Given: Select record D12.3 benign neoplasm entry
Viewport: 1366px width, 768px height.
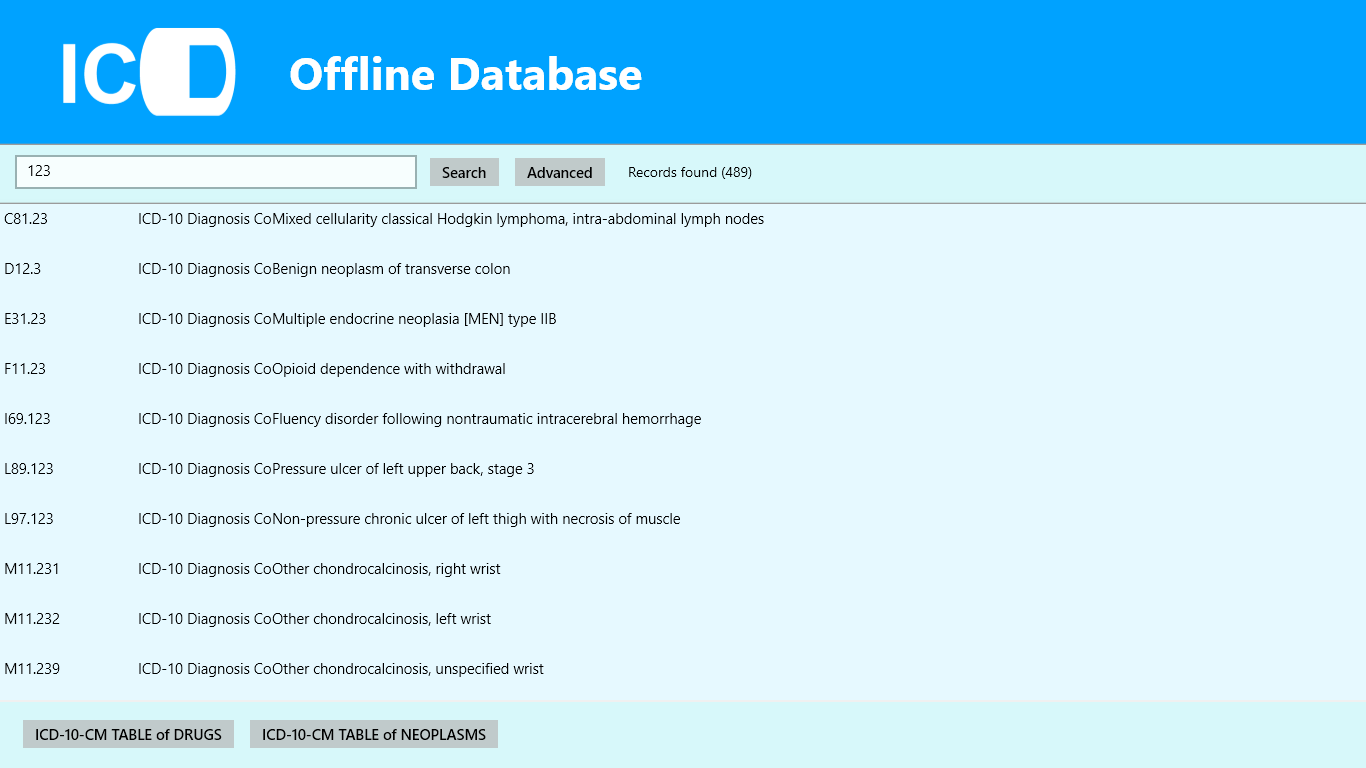Looking at the screenshot, I should coord(324,268).
